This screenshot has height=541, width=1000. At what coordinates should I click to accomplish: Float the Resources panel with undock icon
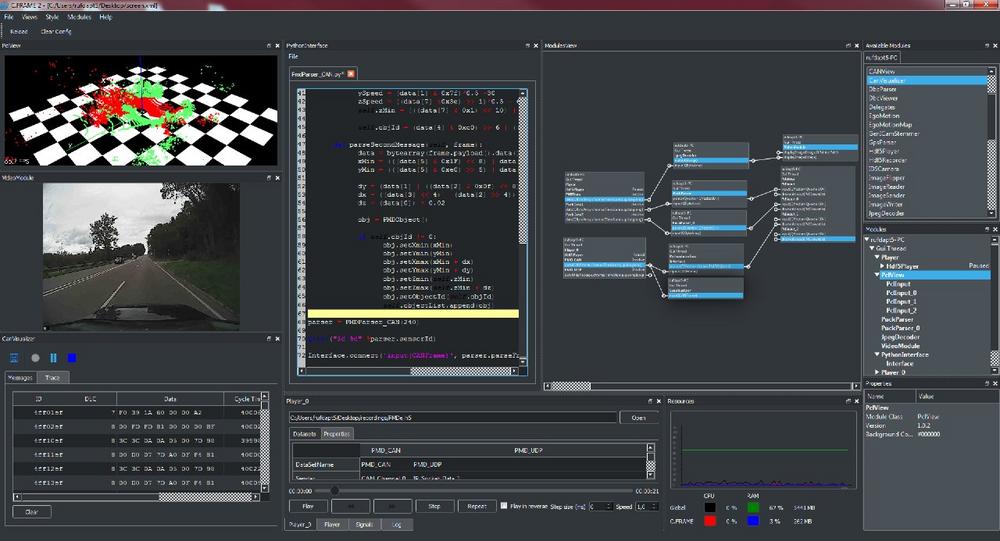coord(847,400)
